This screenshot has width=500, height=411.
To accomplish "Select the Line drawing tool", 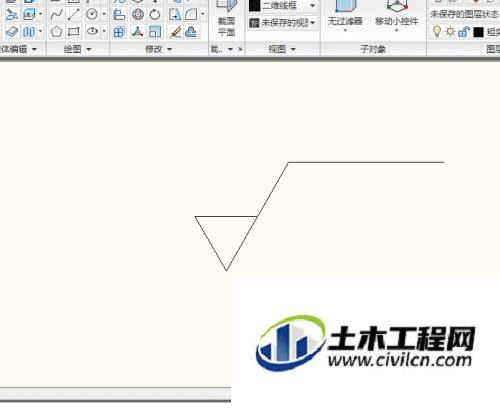I will pos(73,15).
